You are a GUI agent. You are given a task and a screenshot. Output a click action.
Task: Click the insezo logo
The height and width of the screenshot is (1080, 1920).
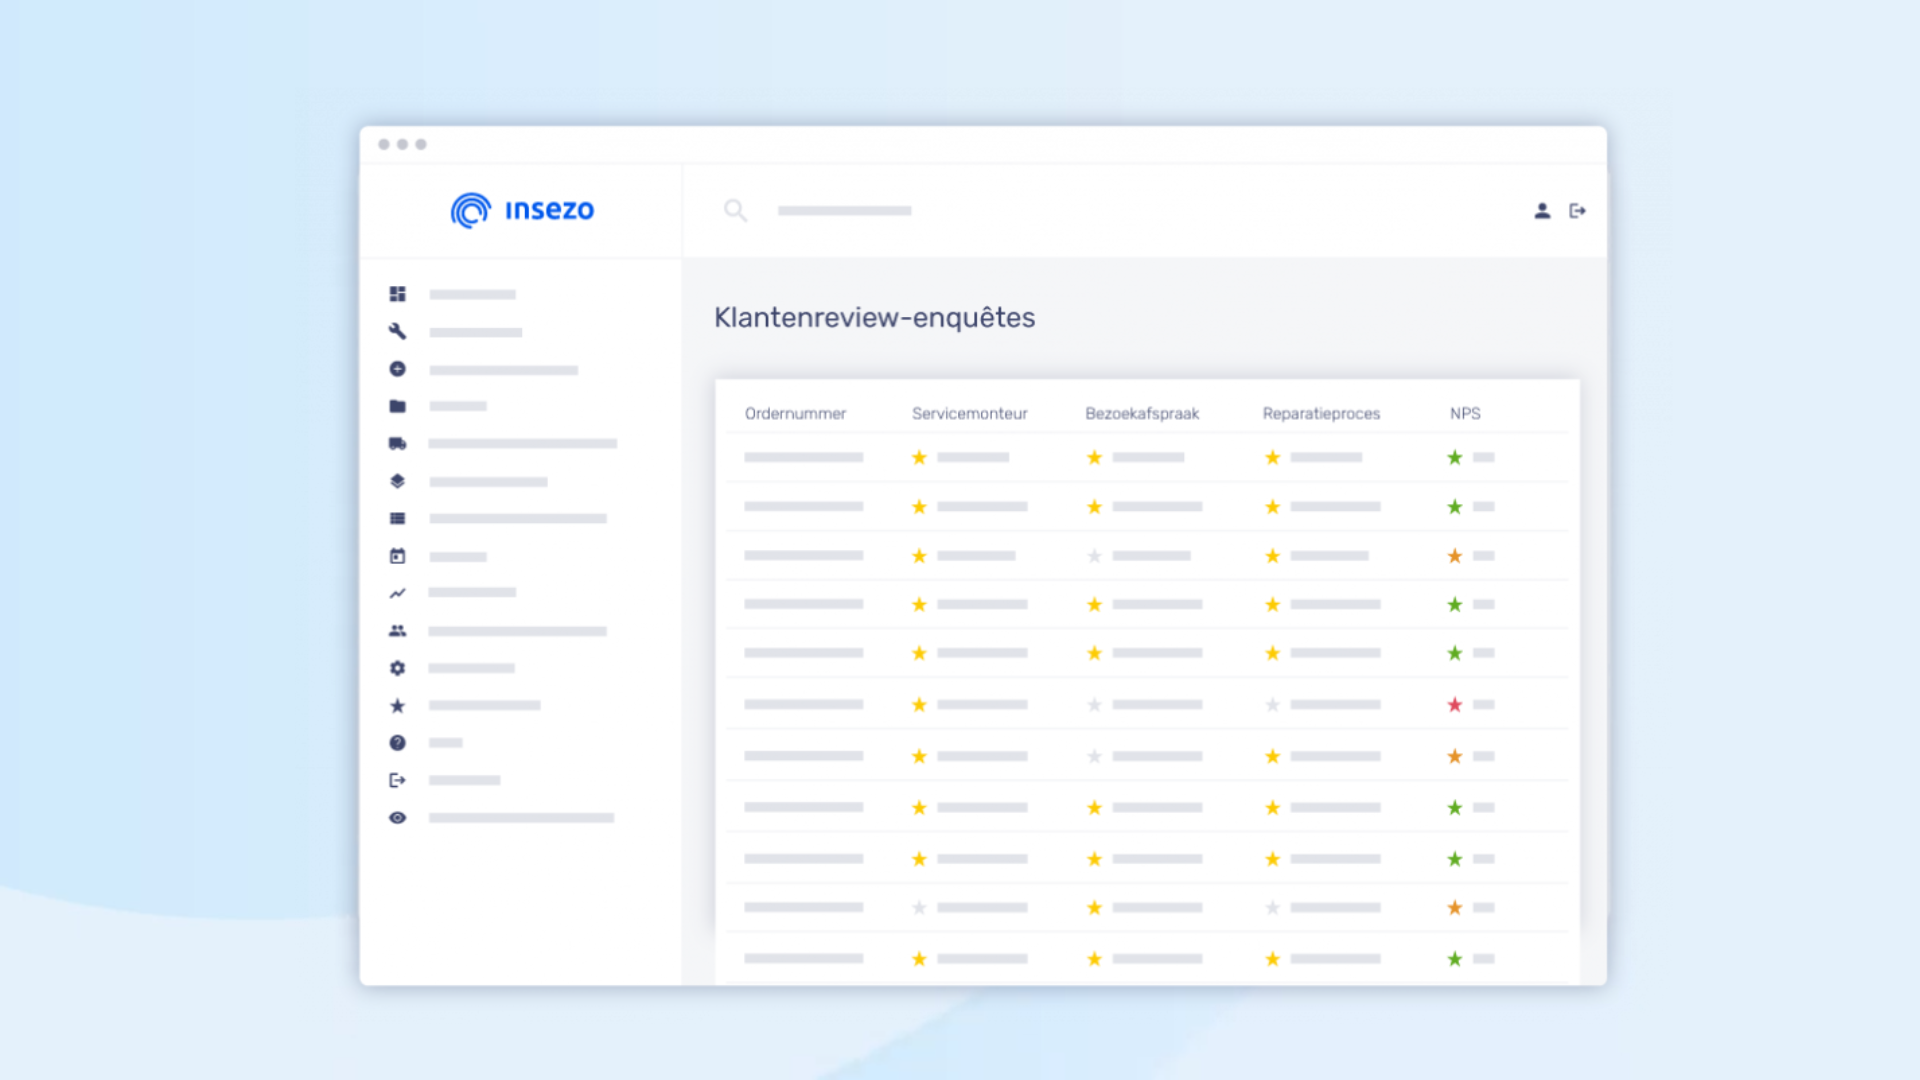(522, 210)
